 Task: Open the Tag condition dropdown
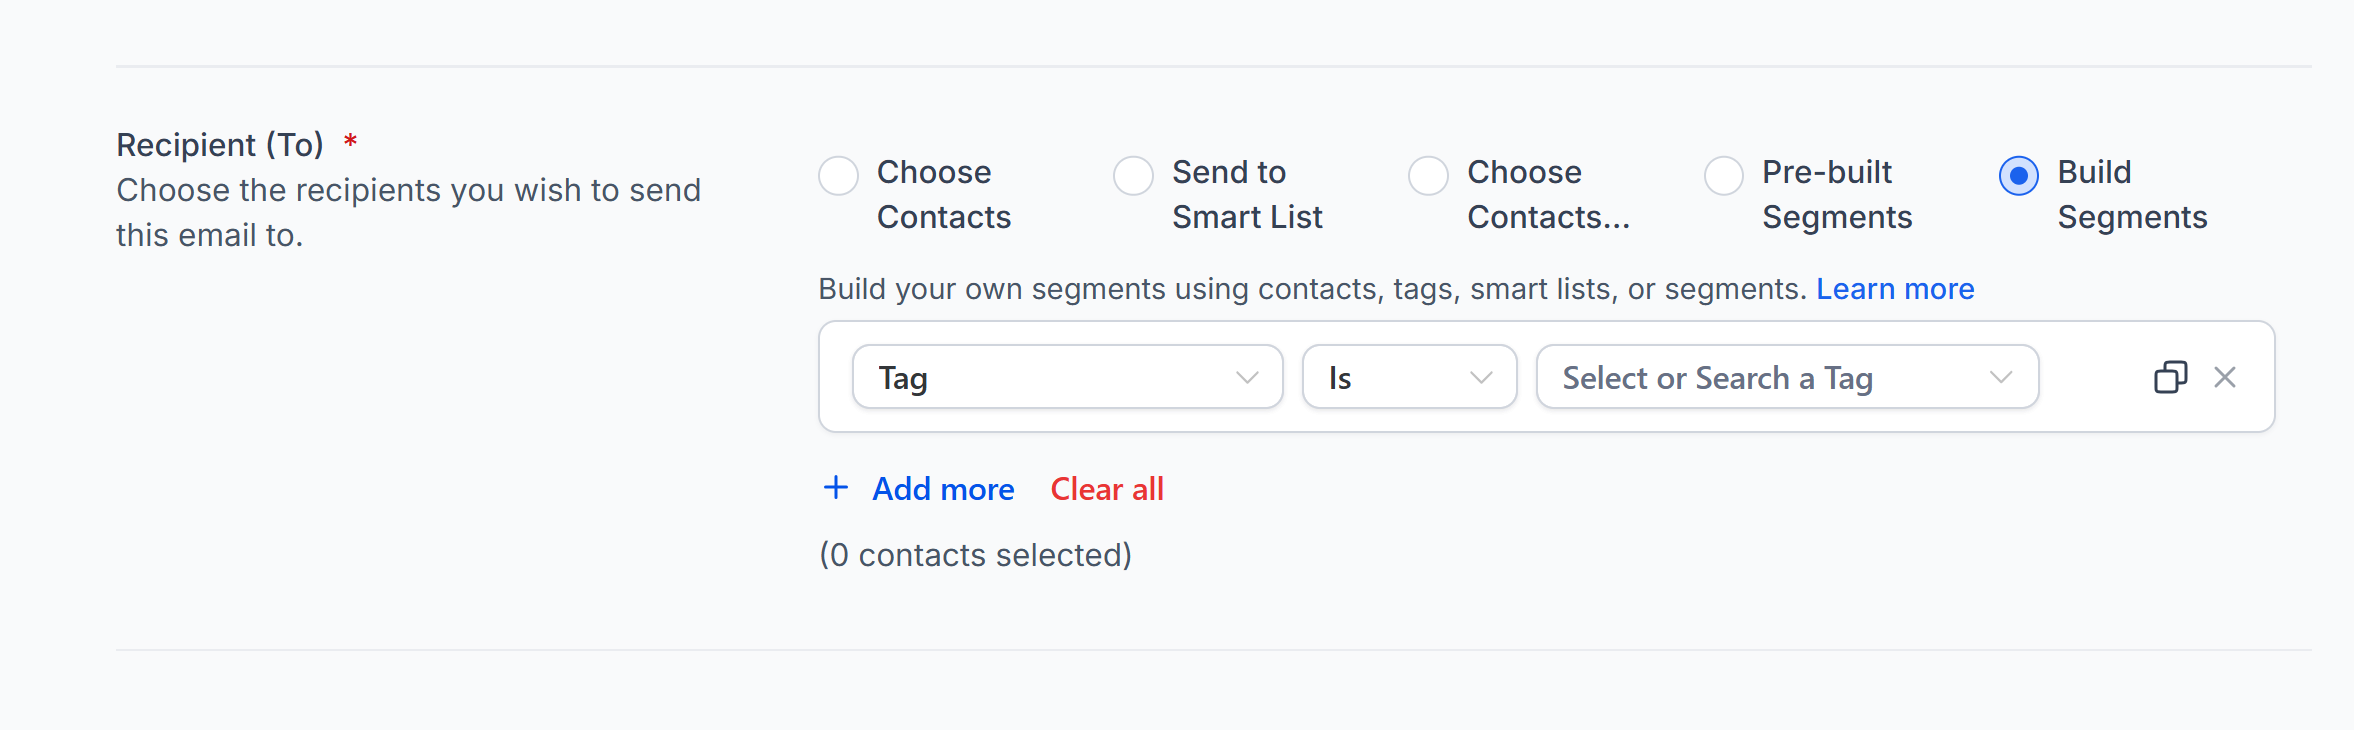(1068, 377)
